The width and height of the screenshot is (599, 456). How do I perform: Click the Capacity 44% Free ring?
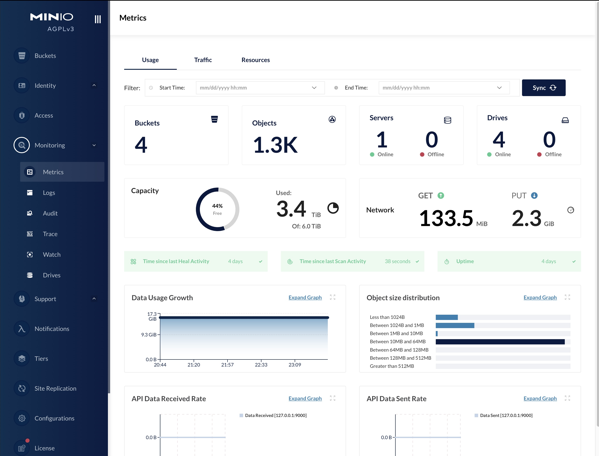click(x=217, y=209)
